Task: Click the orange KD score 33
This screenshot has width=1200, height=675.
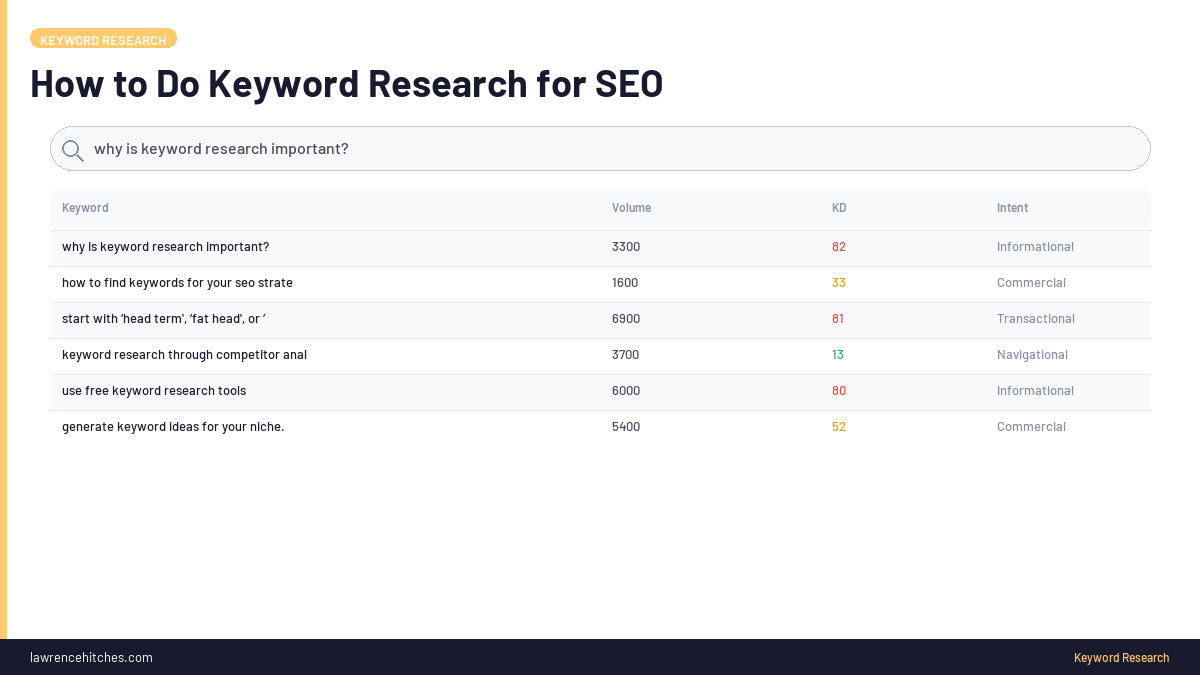Action: (x=839, y=282)
